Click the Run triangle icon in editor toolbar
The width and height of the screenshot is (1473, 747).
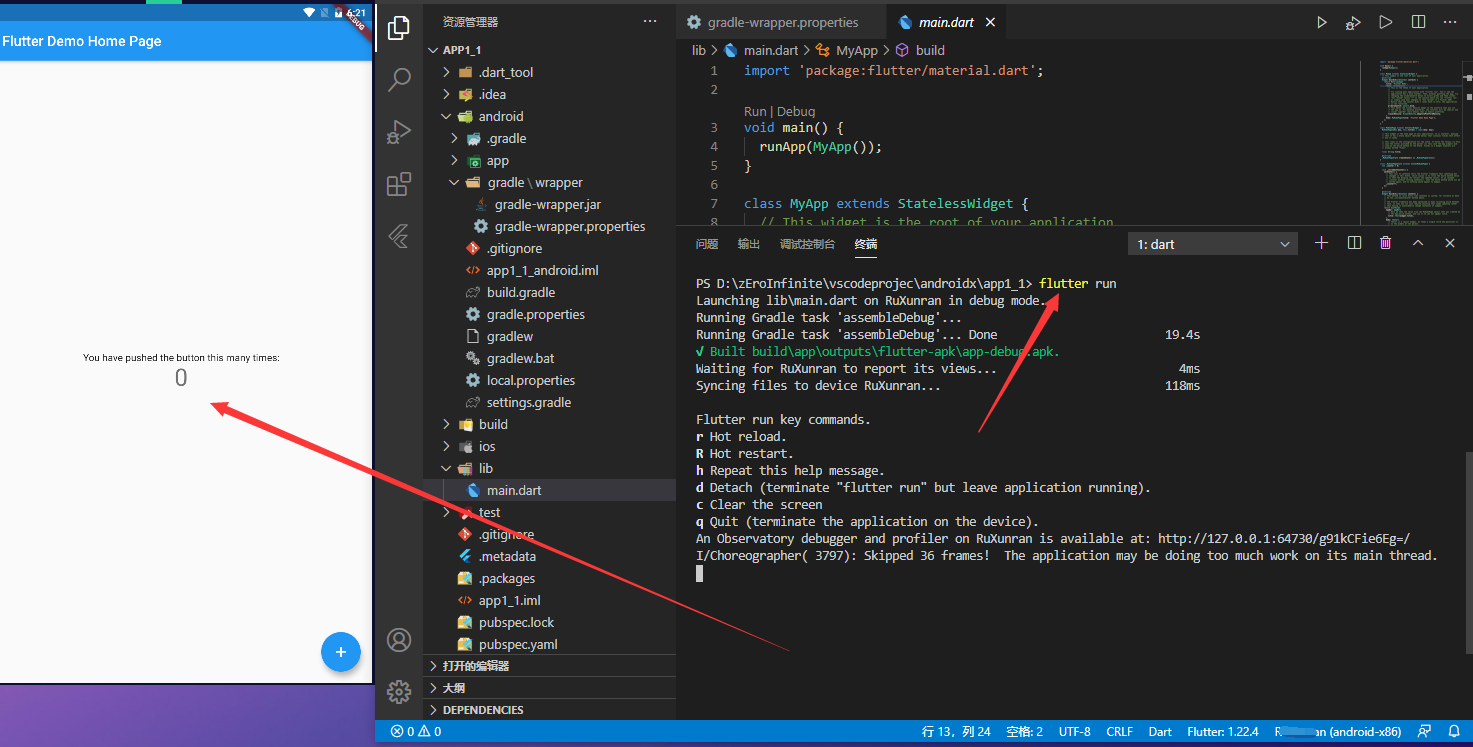tap(1321, 22)
